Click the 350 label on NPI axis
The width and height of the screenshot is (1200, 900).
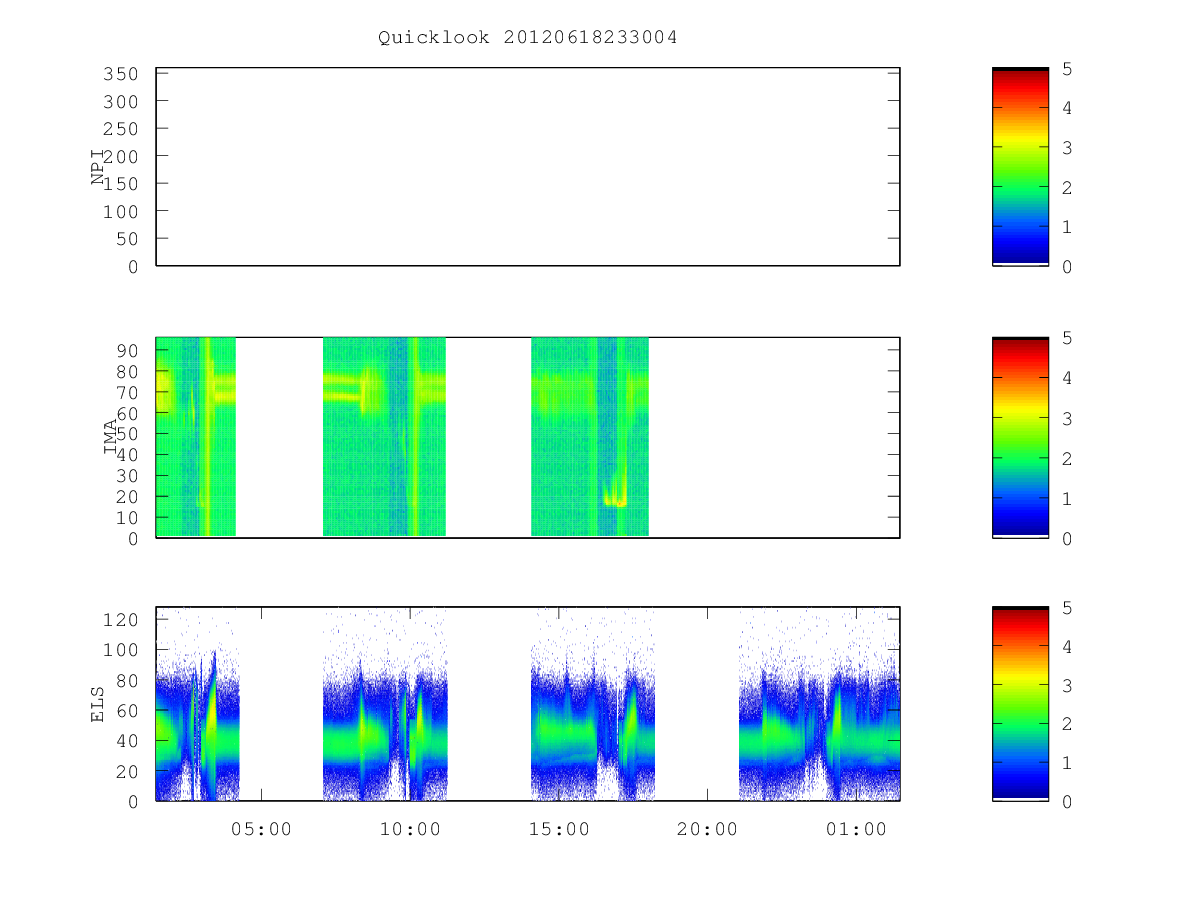coord(122,74)
